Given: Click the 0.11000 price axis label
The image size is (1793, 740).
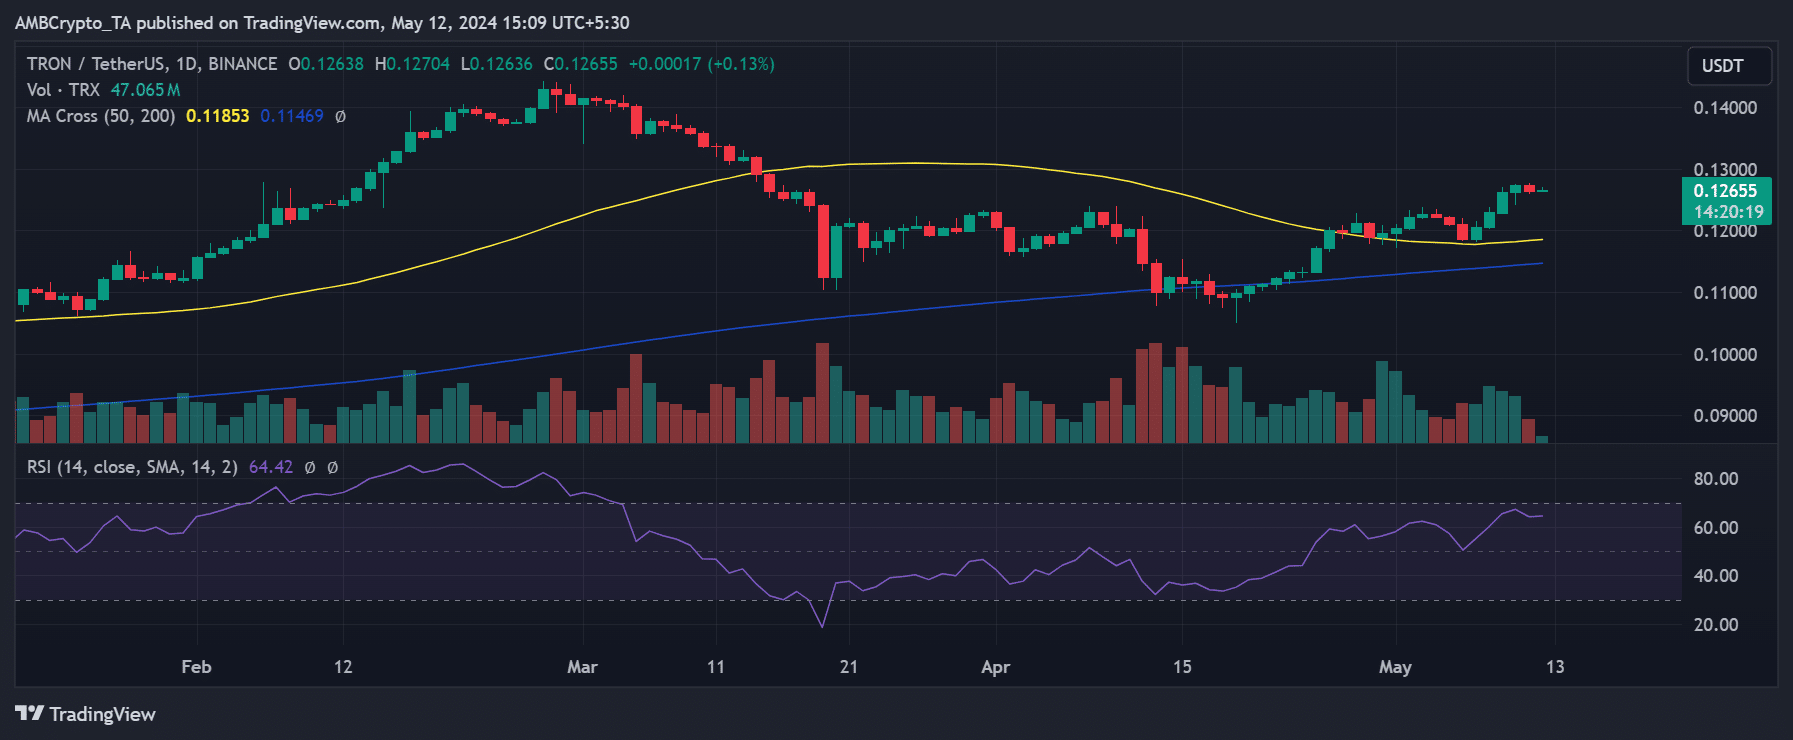Looking at the screenshot, I should point(1725,293).
